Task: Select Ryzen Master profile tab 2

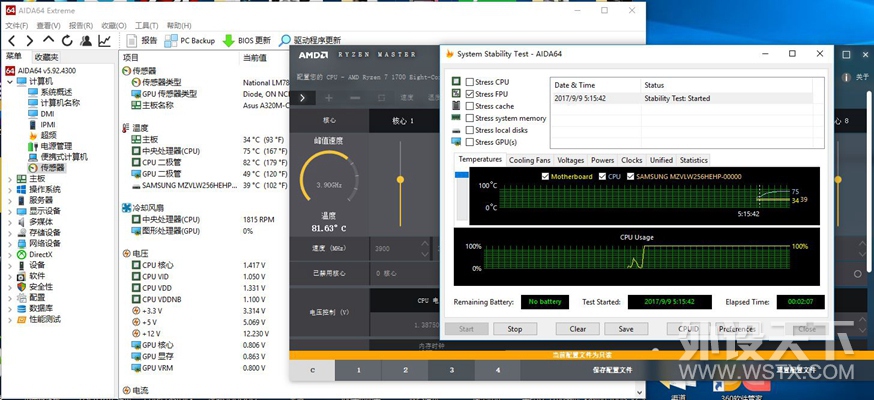Action: [x=405, y=370]
